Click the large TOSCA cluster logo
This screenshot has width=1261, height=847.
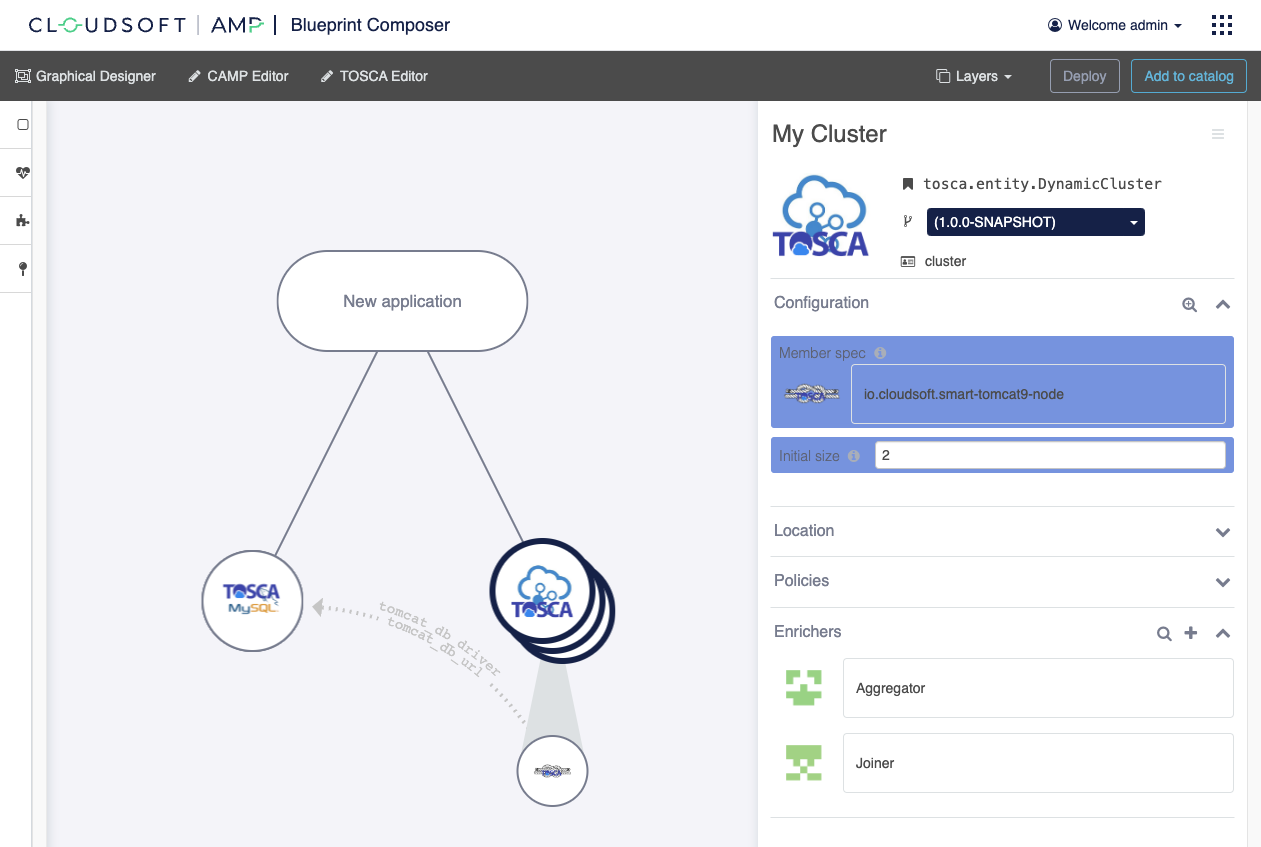(821, 217)
